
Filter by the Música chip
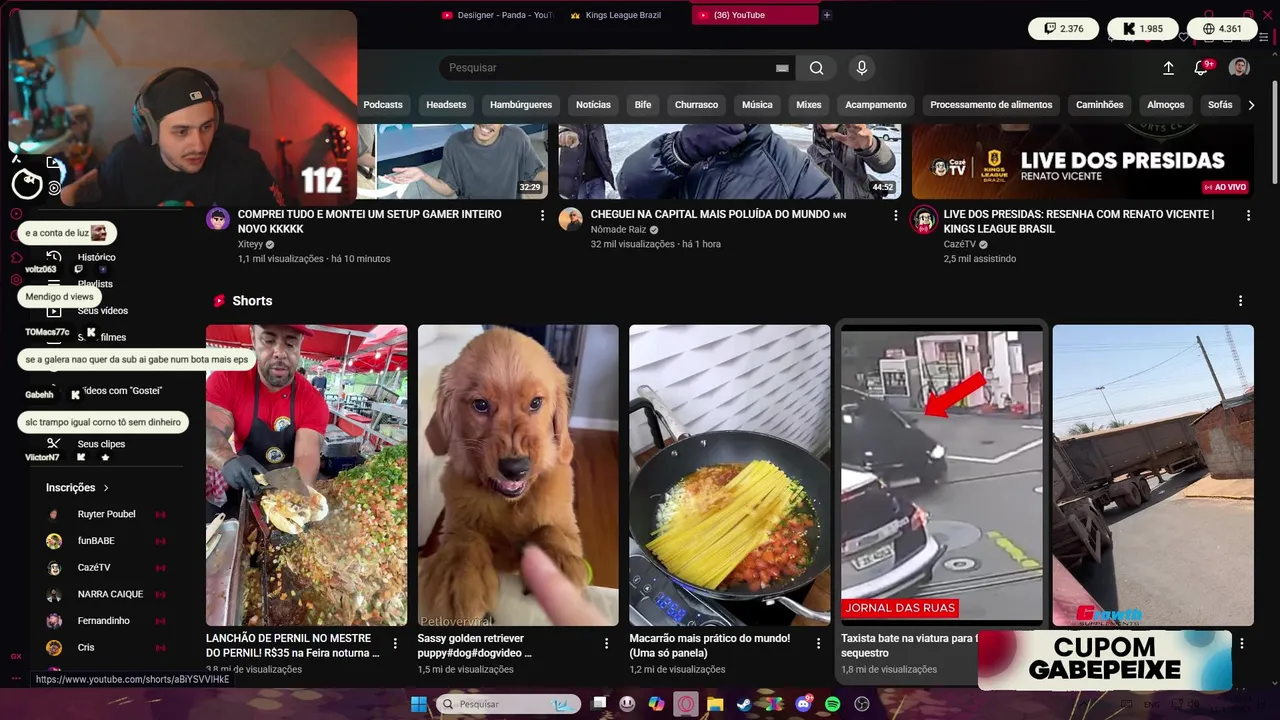click(757, 105)
